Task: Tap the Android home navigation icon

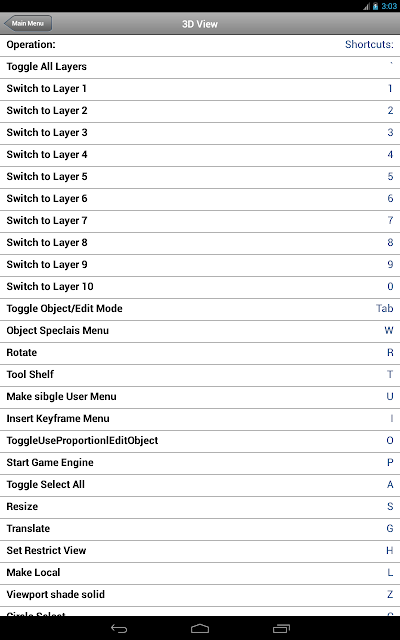Action: click(200, 629)
